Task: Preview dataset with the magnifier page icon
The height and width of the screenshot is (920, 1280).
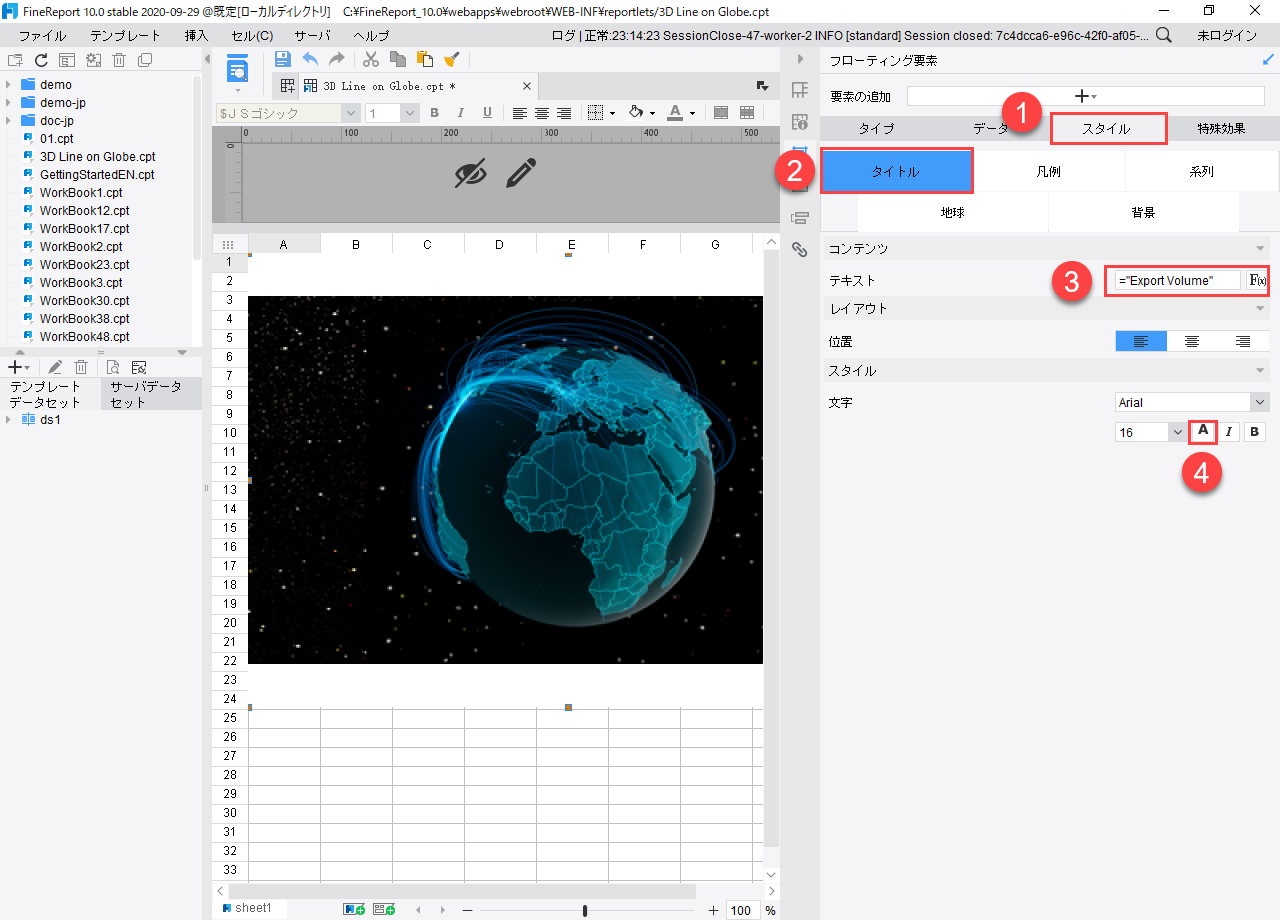Action: coord(113,368)
